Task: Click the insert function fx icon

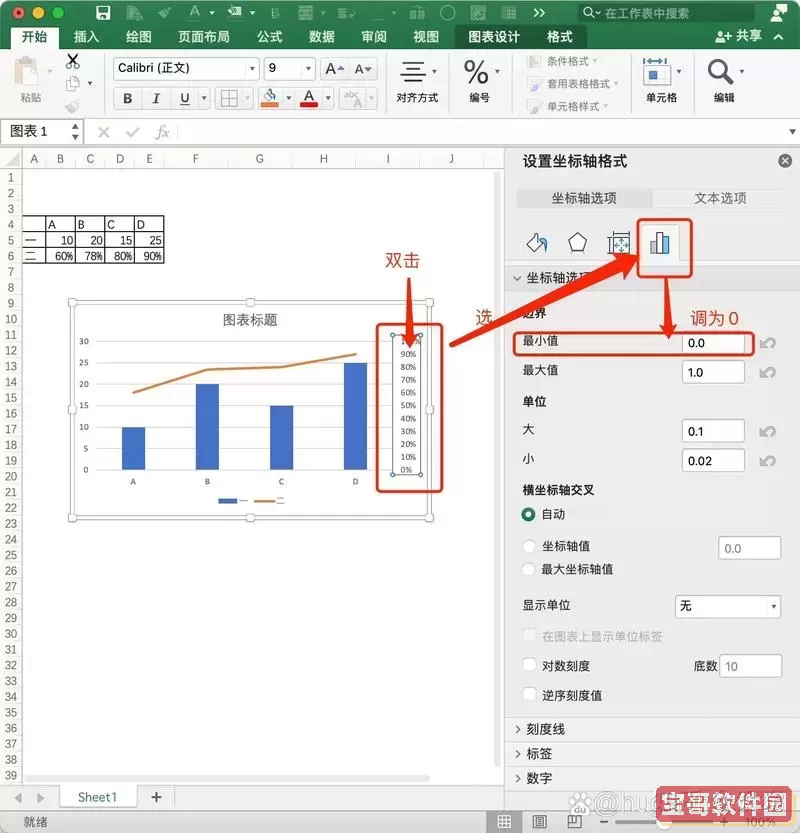Action: pyautogui.click(x=162, y=132)
